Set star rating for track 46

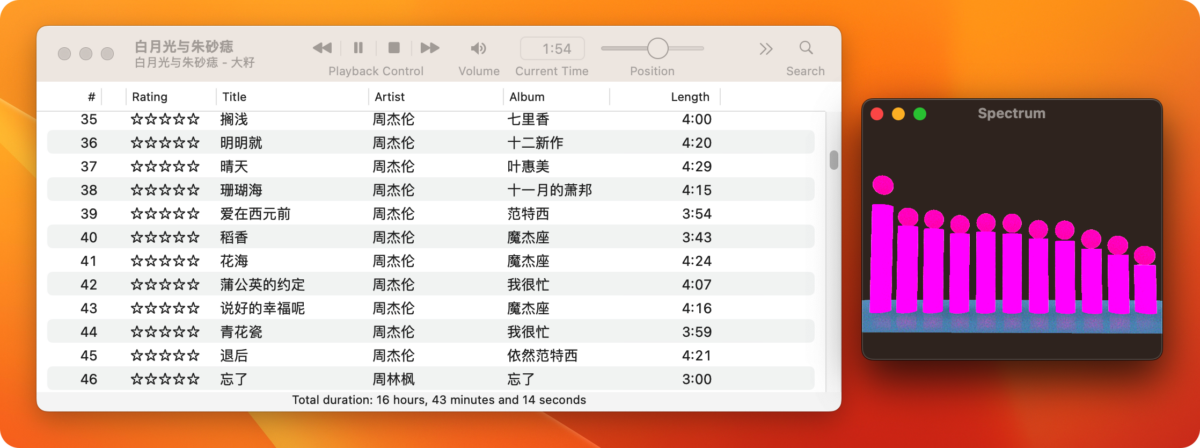pyautogui.click(x=165, y=379)
